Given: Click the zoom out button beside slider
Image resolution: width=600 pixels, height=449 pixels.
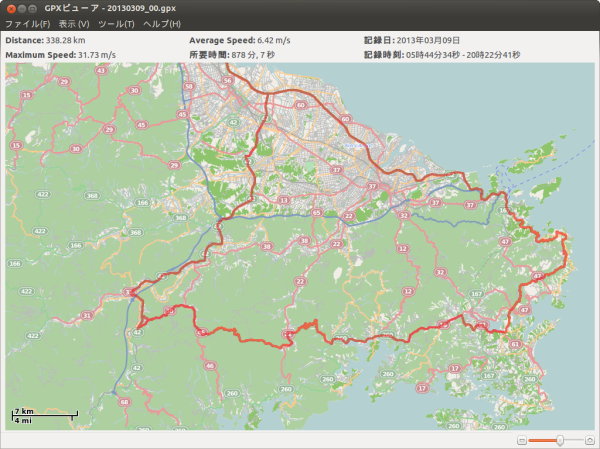Looking at the screenshot, I should click(x=521, y=440).
